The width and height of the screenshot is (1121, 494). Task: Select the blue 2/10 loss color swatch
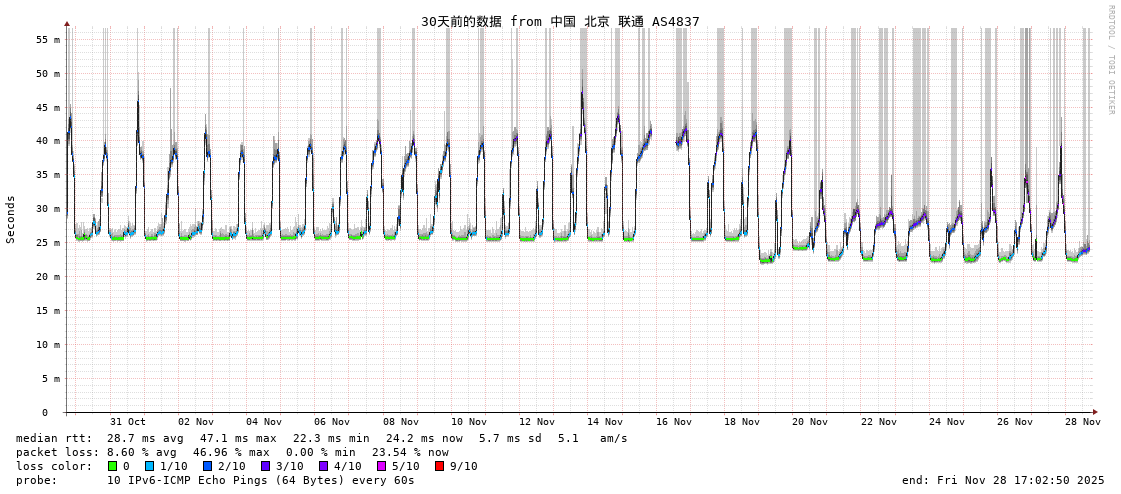[x=207, y=466]
